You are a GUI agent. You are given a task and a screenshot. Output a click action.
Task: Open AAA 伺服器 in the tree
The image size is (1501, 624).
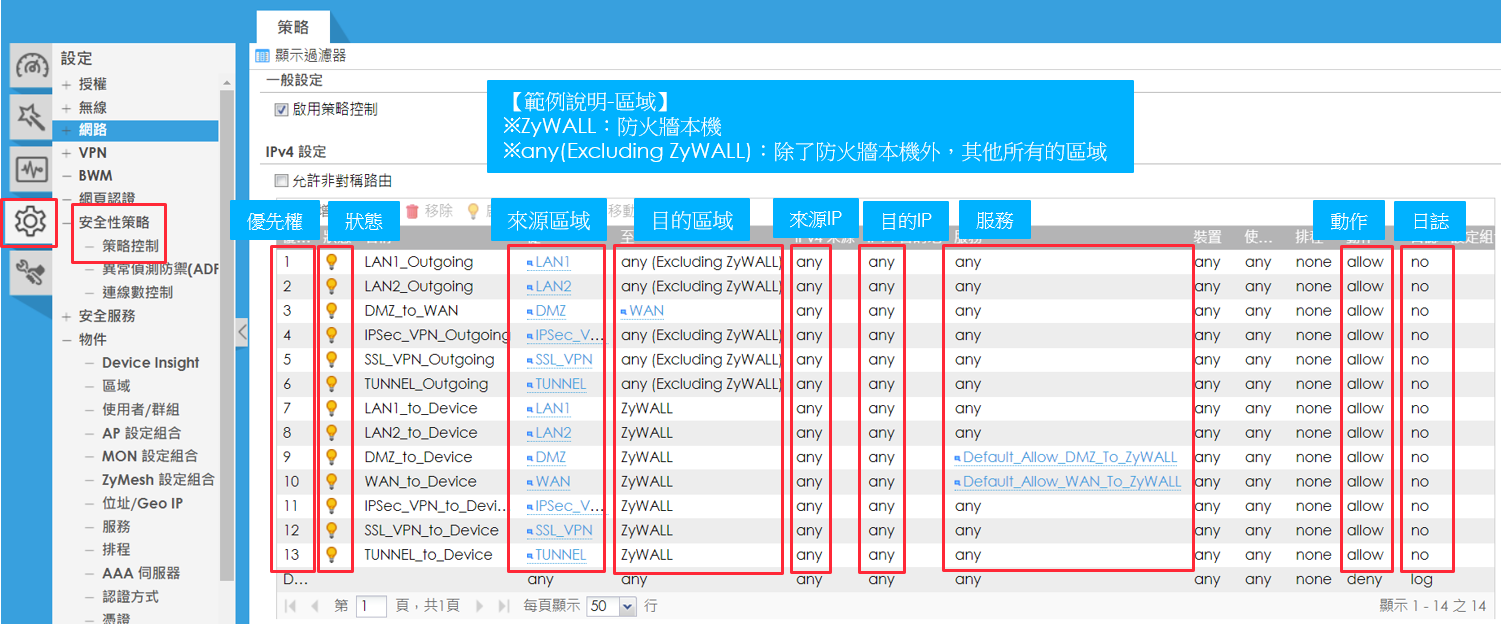[x=141, y=573]
